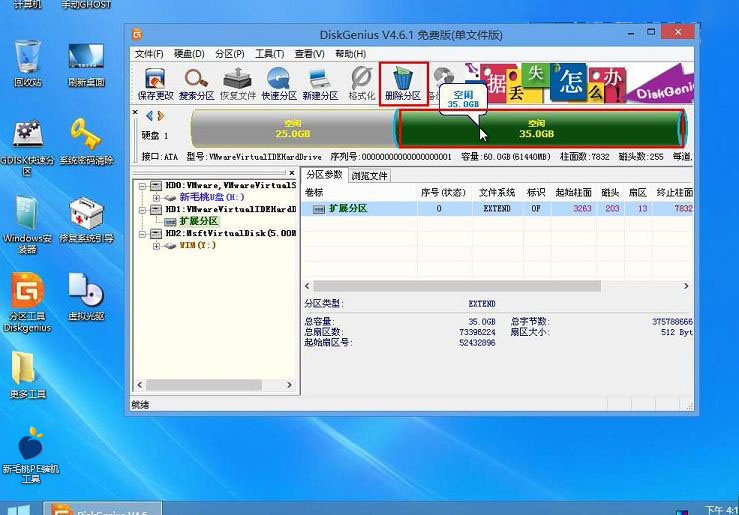Click the Recover Files (恢复文件) icon
739x515 pixels.
[238, 84]
